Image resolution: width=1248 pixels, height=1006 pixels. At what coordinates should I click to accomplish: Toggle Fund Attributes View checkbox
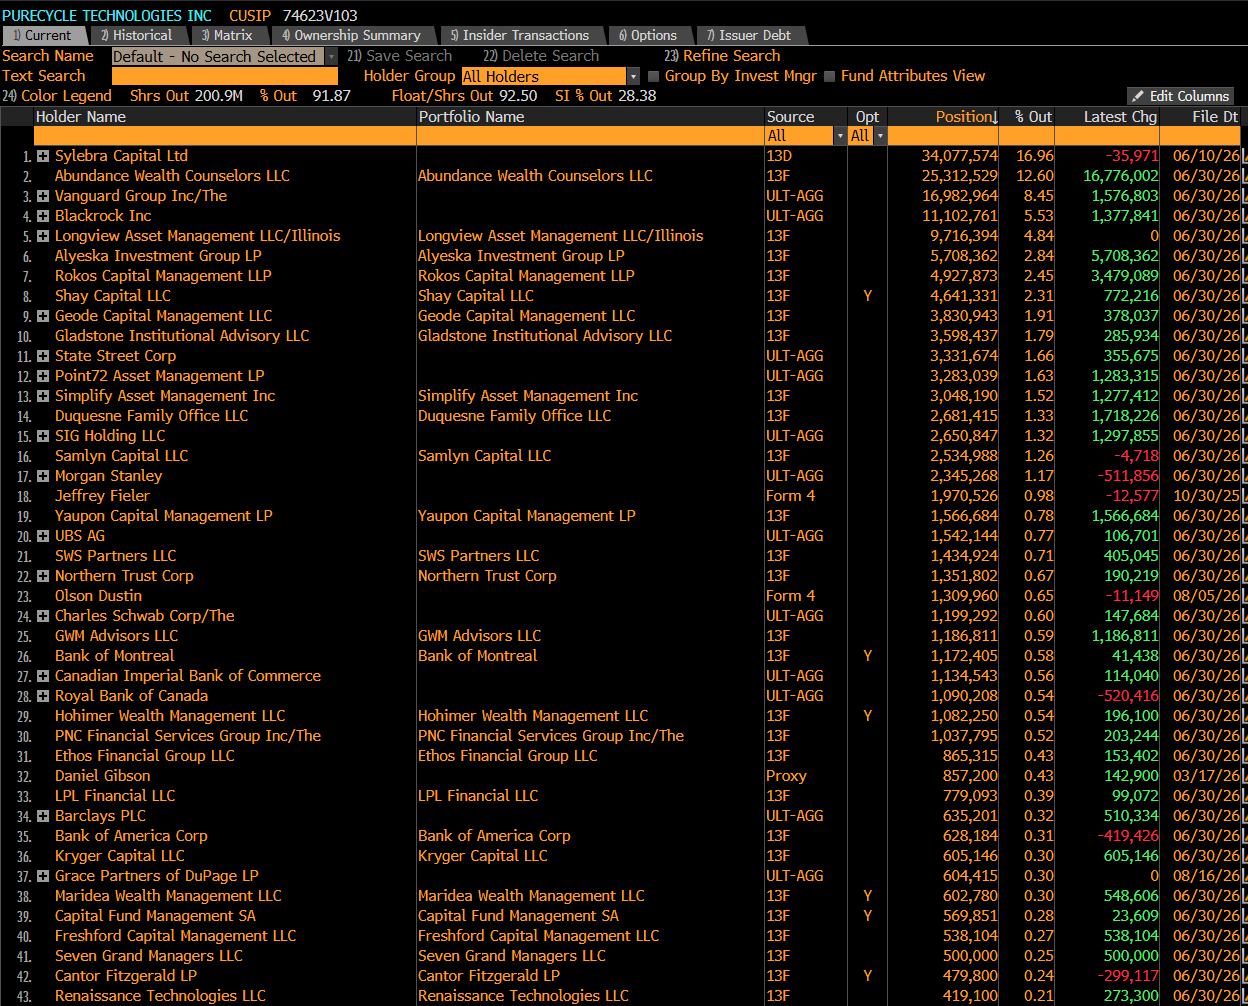click(830, 76)
